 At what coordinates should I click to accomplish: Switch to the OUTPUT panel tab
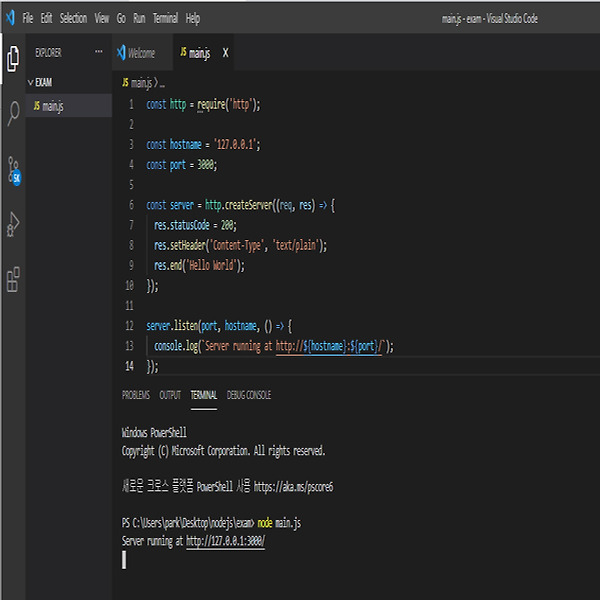[x=170, y=395]
